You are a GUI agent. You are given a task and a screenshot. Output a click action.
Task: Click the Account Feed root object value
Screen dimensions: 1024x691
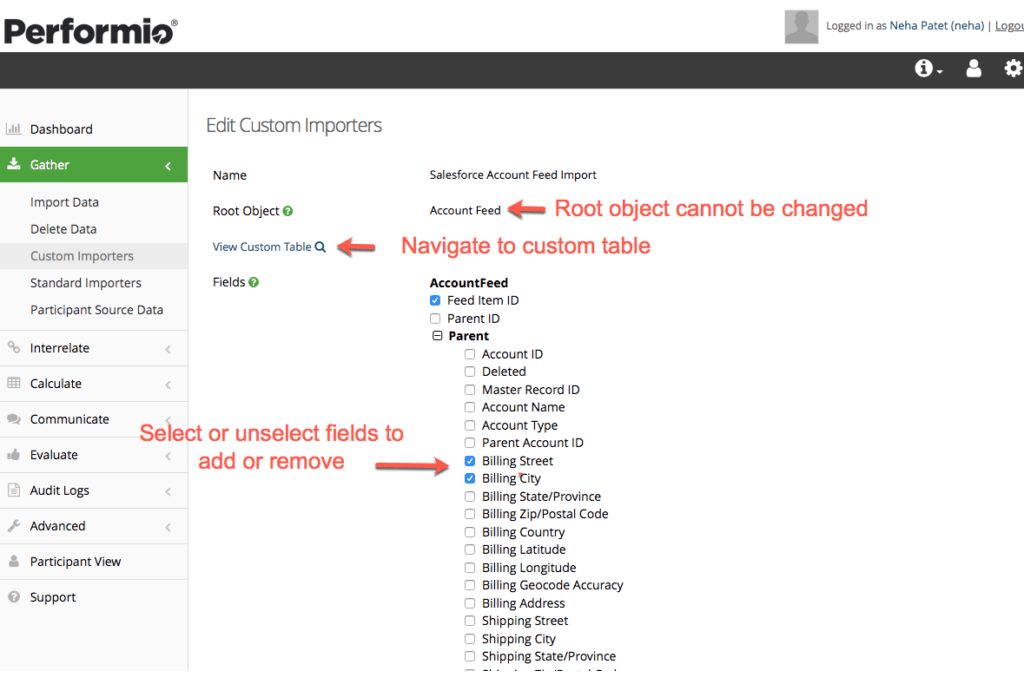[x=465, y=210]
